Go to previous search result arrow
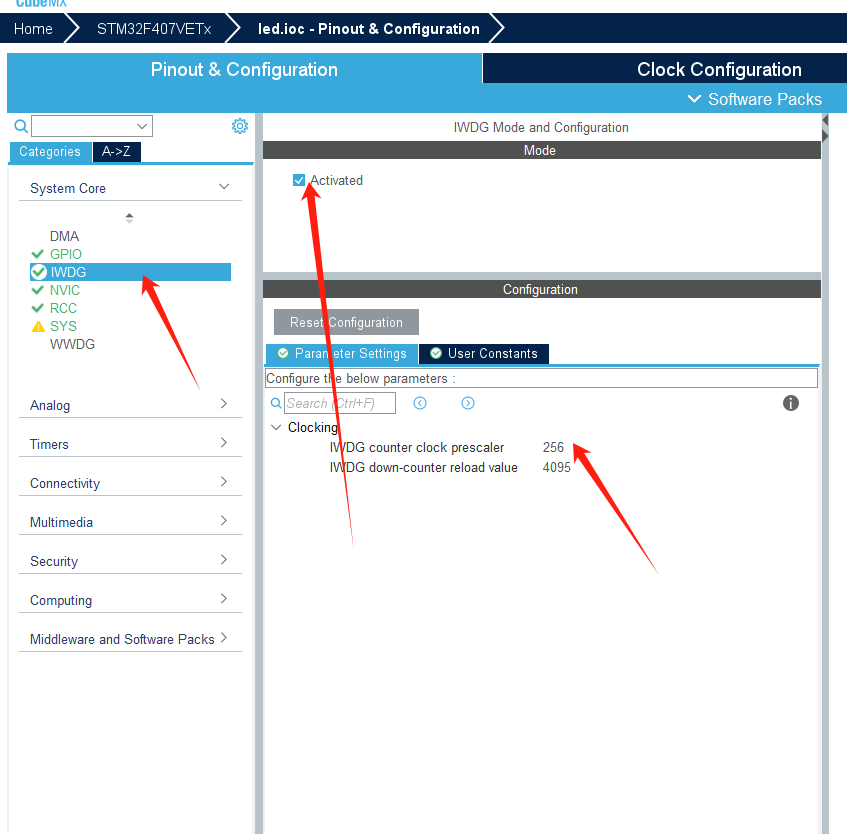This screenshot has width=847, height=834. (420, 403)
